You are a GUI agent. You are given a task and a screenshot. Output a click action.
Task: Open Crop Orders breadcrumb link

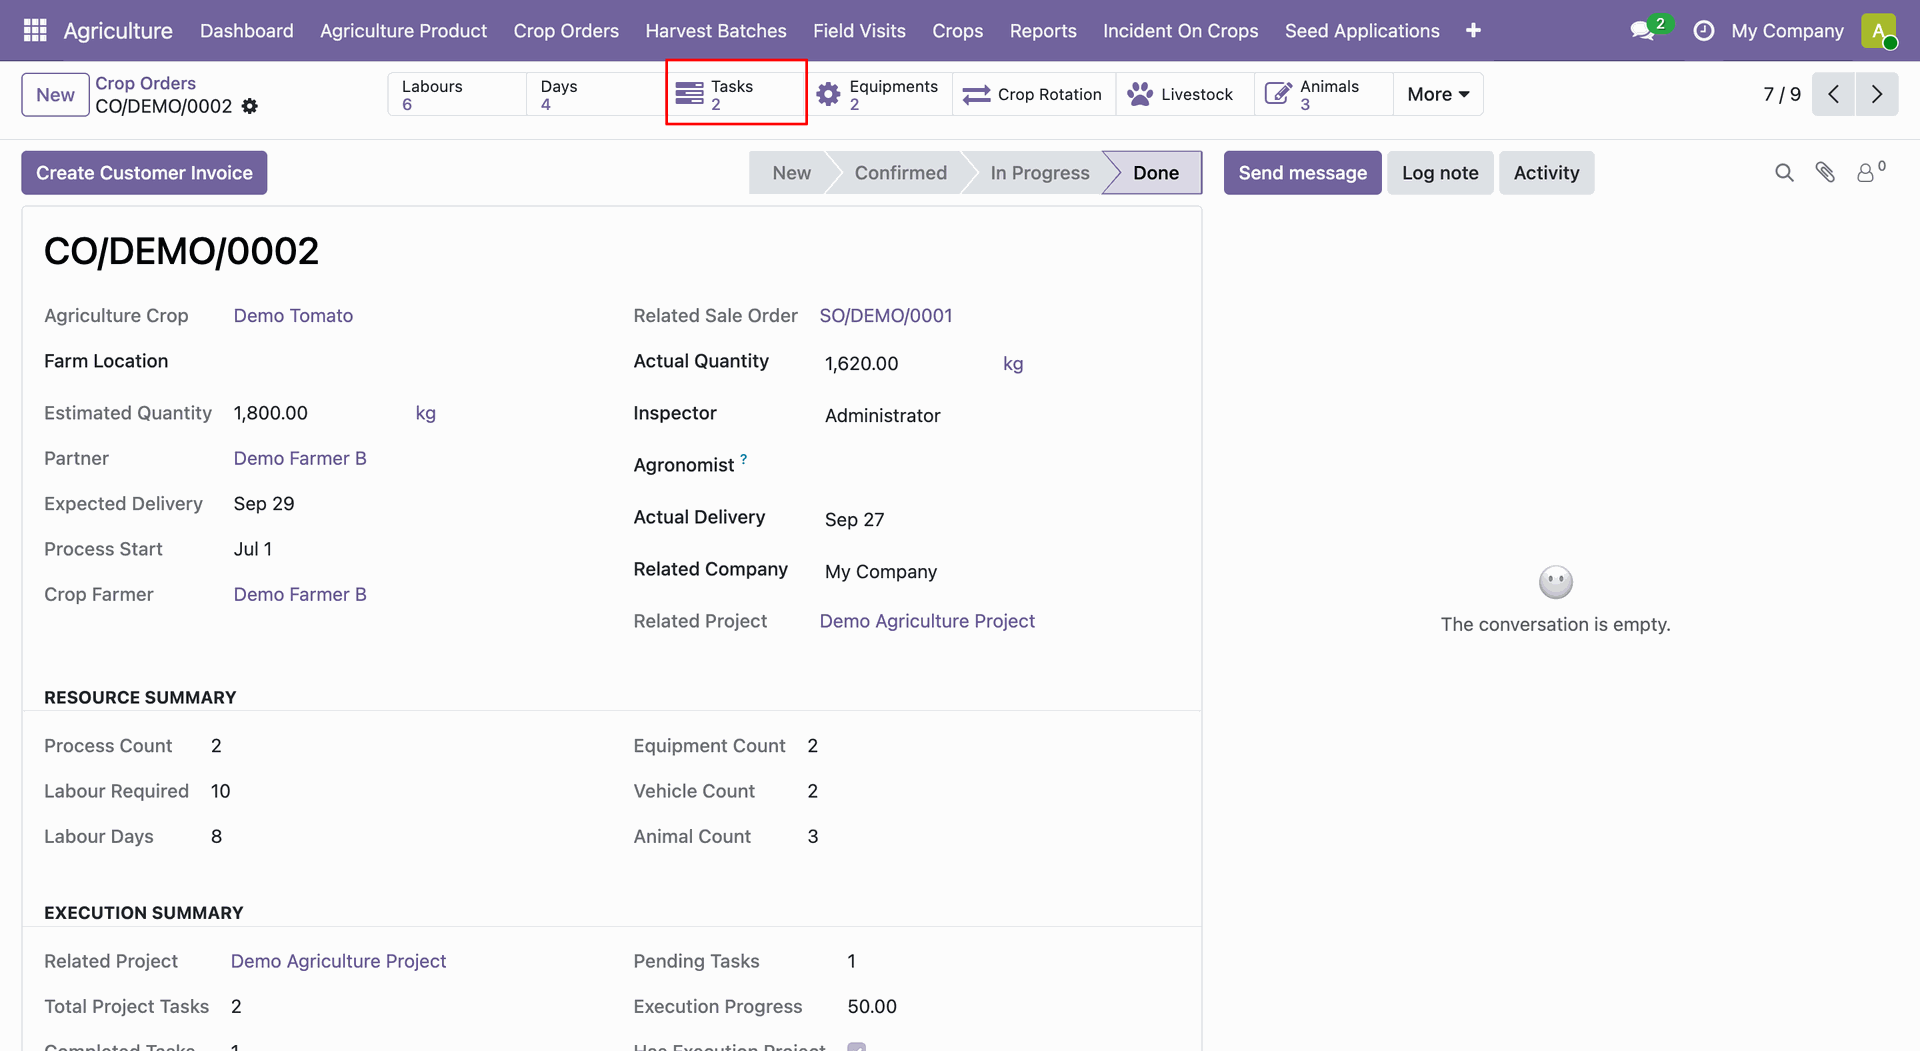[x=145, y=83]
